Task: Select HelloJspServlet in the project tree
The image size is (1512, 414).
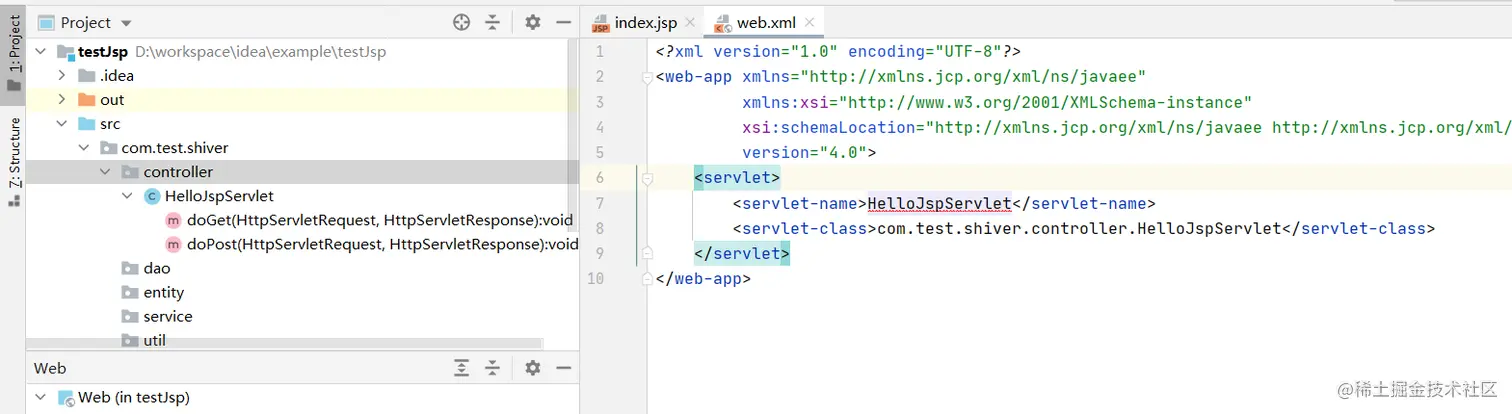Action: coord(219,196)
